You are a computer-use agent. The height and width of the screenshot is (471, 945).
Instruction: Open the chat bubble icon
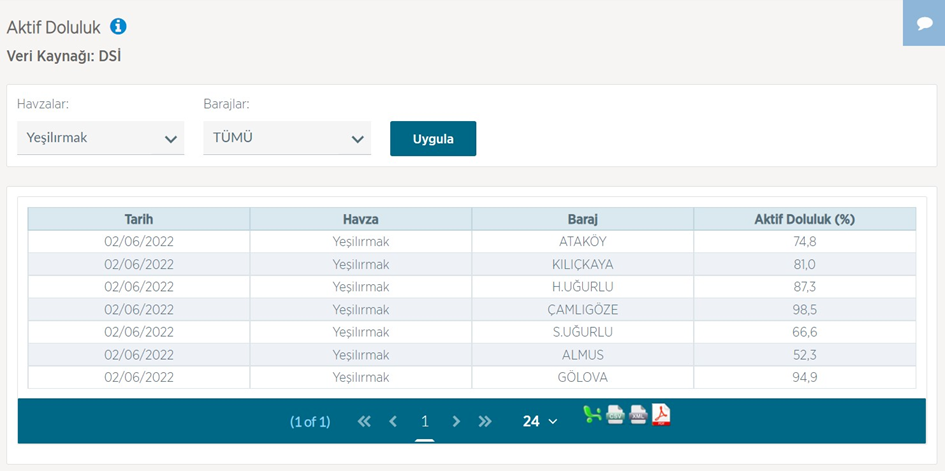(924, 24)
